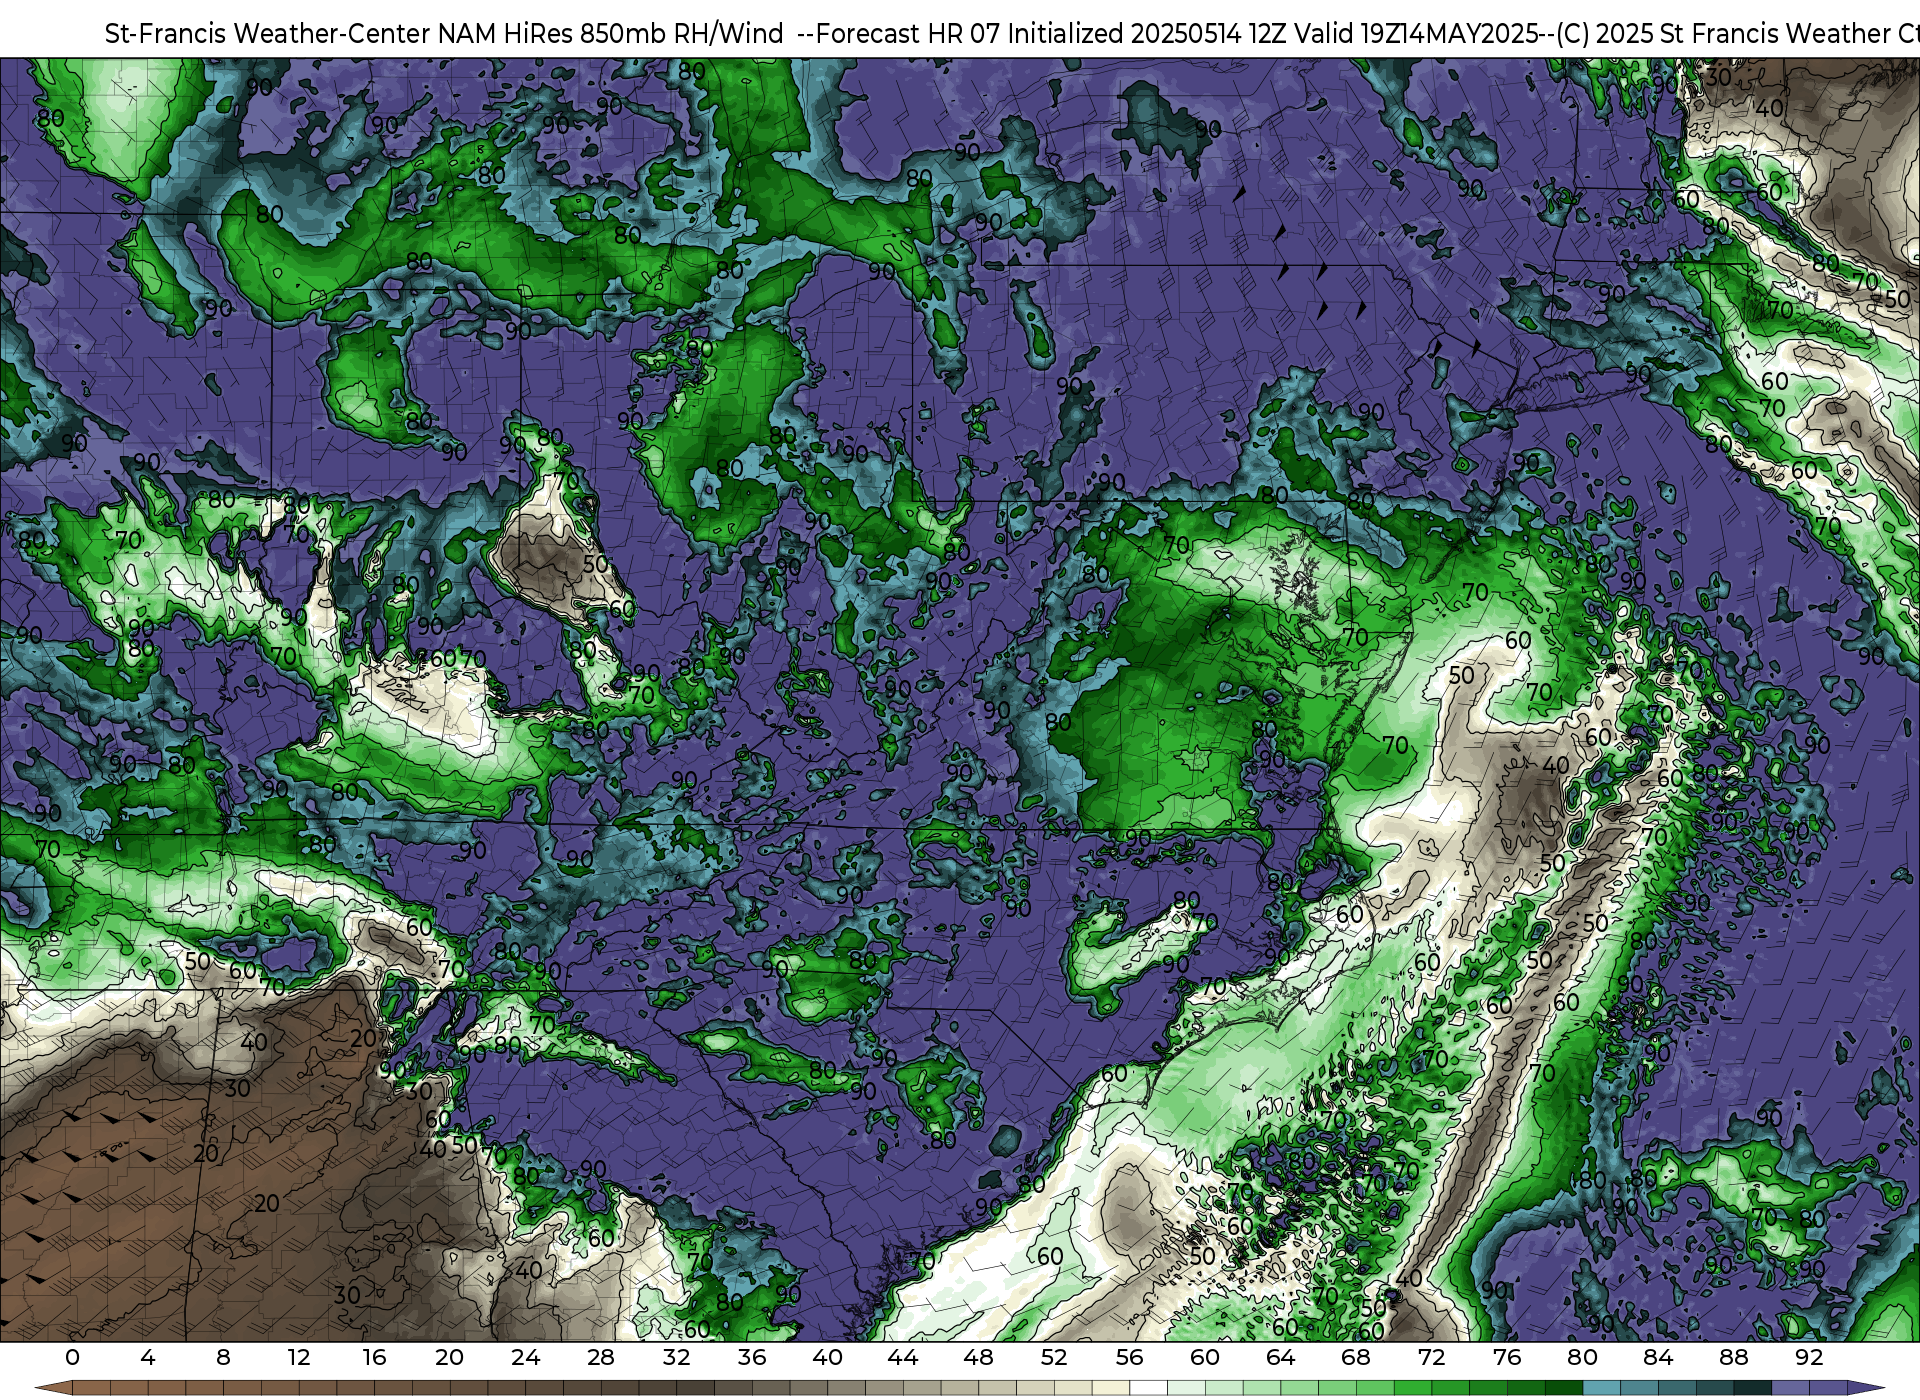
Task: Click the colorbar tick label '84'
Action: click(x=1658, y=1357)
